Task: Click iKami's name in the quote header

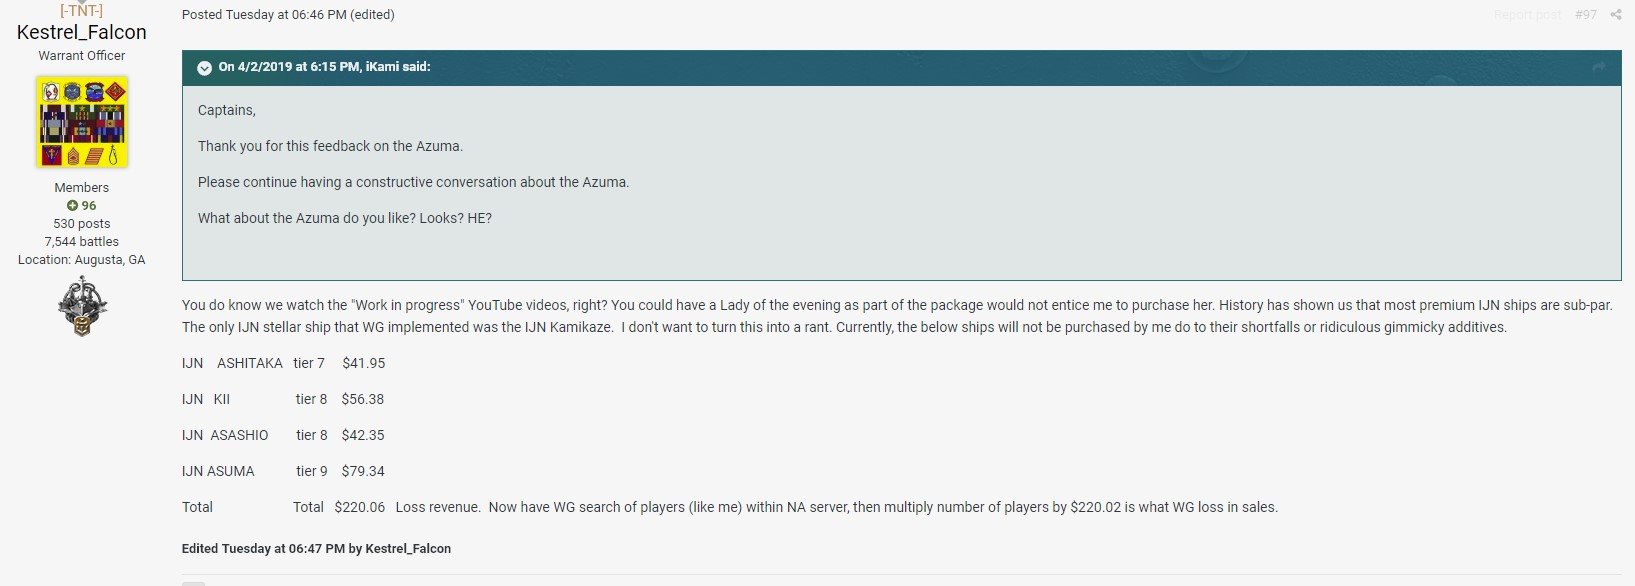Action: (x=382, y=67)
